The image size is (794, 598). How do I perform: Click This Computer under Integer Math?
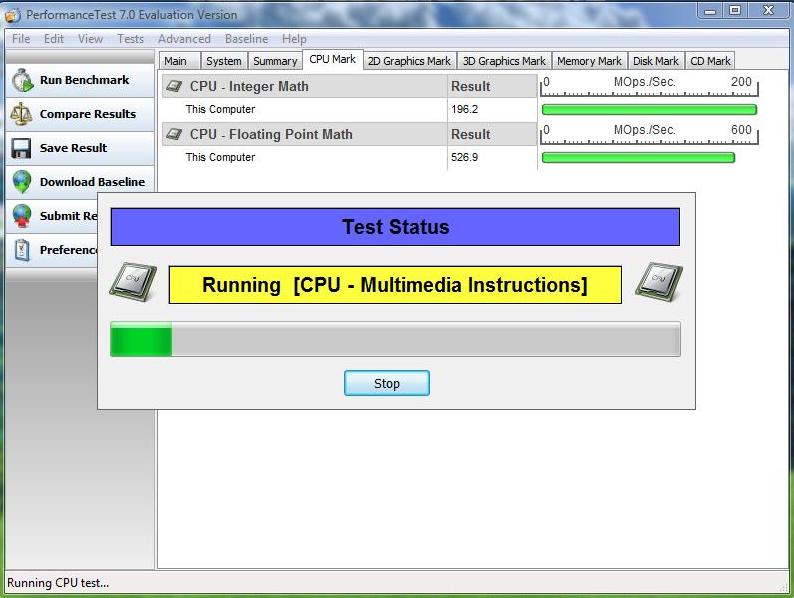[220, 109]
